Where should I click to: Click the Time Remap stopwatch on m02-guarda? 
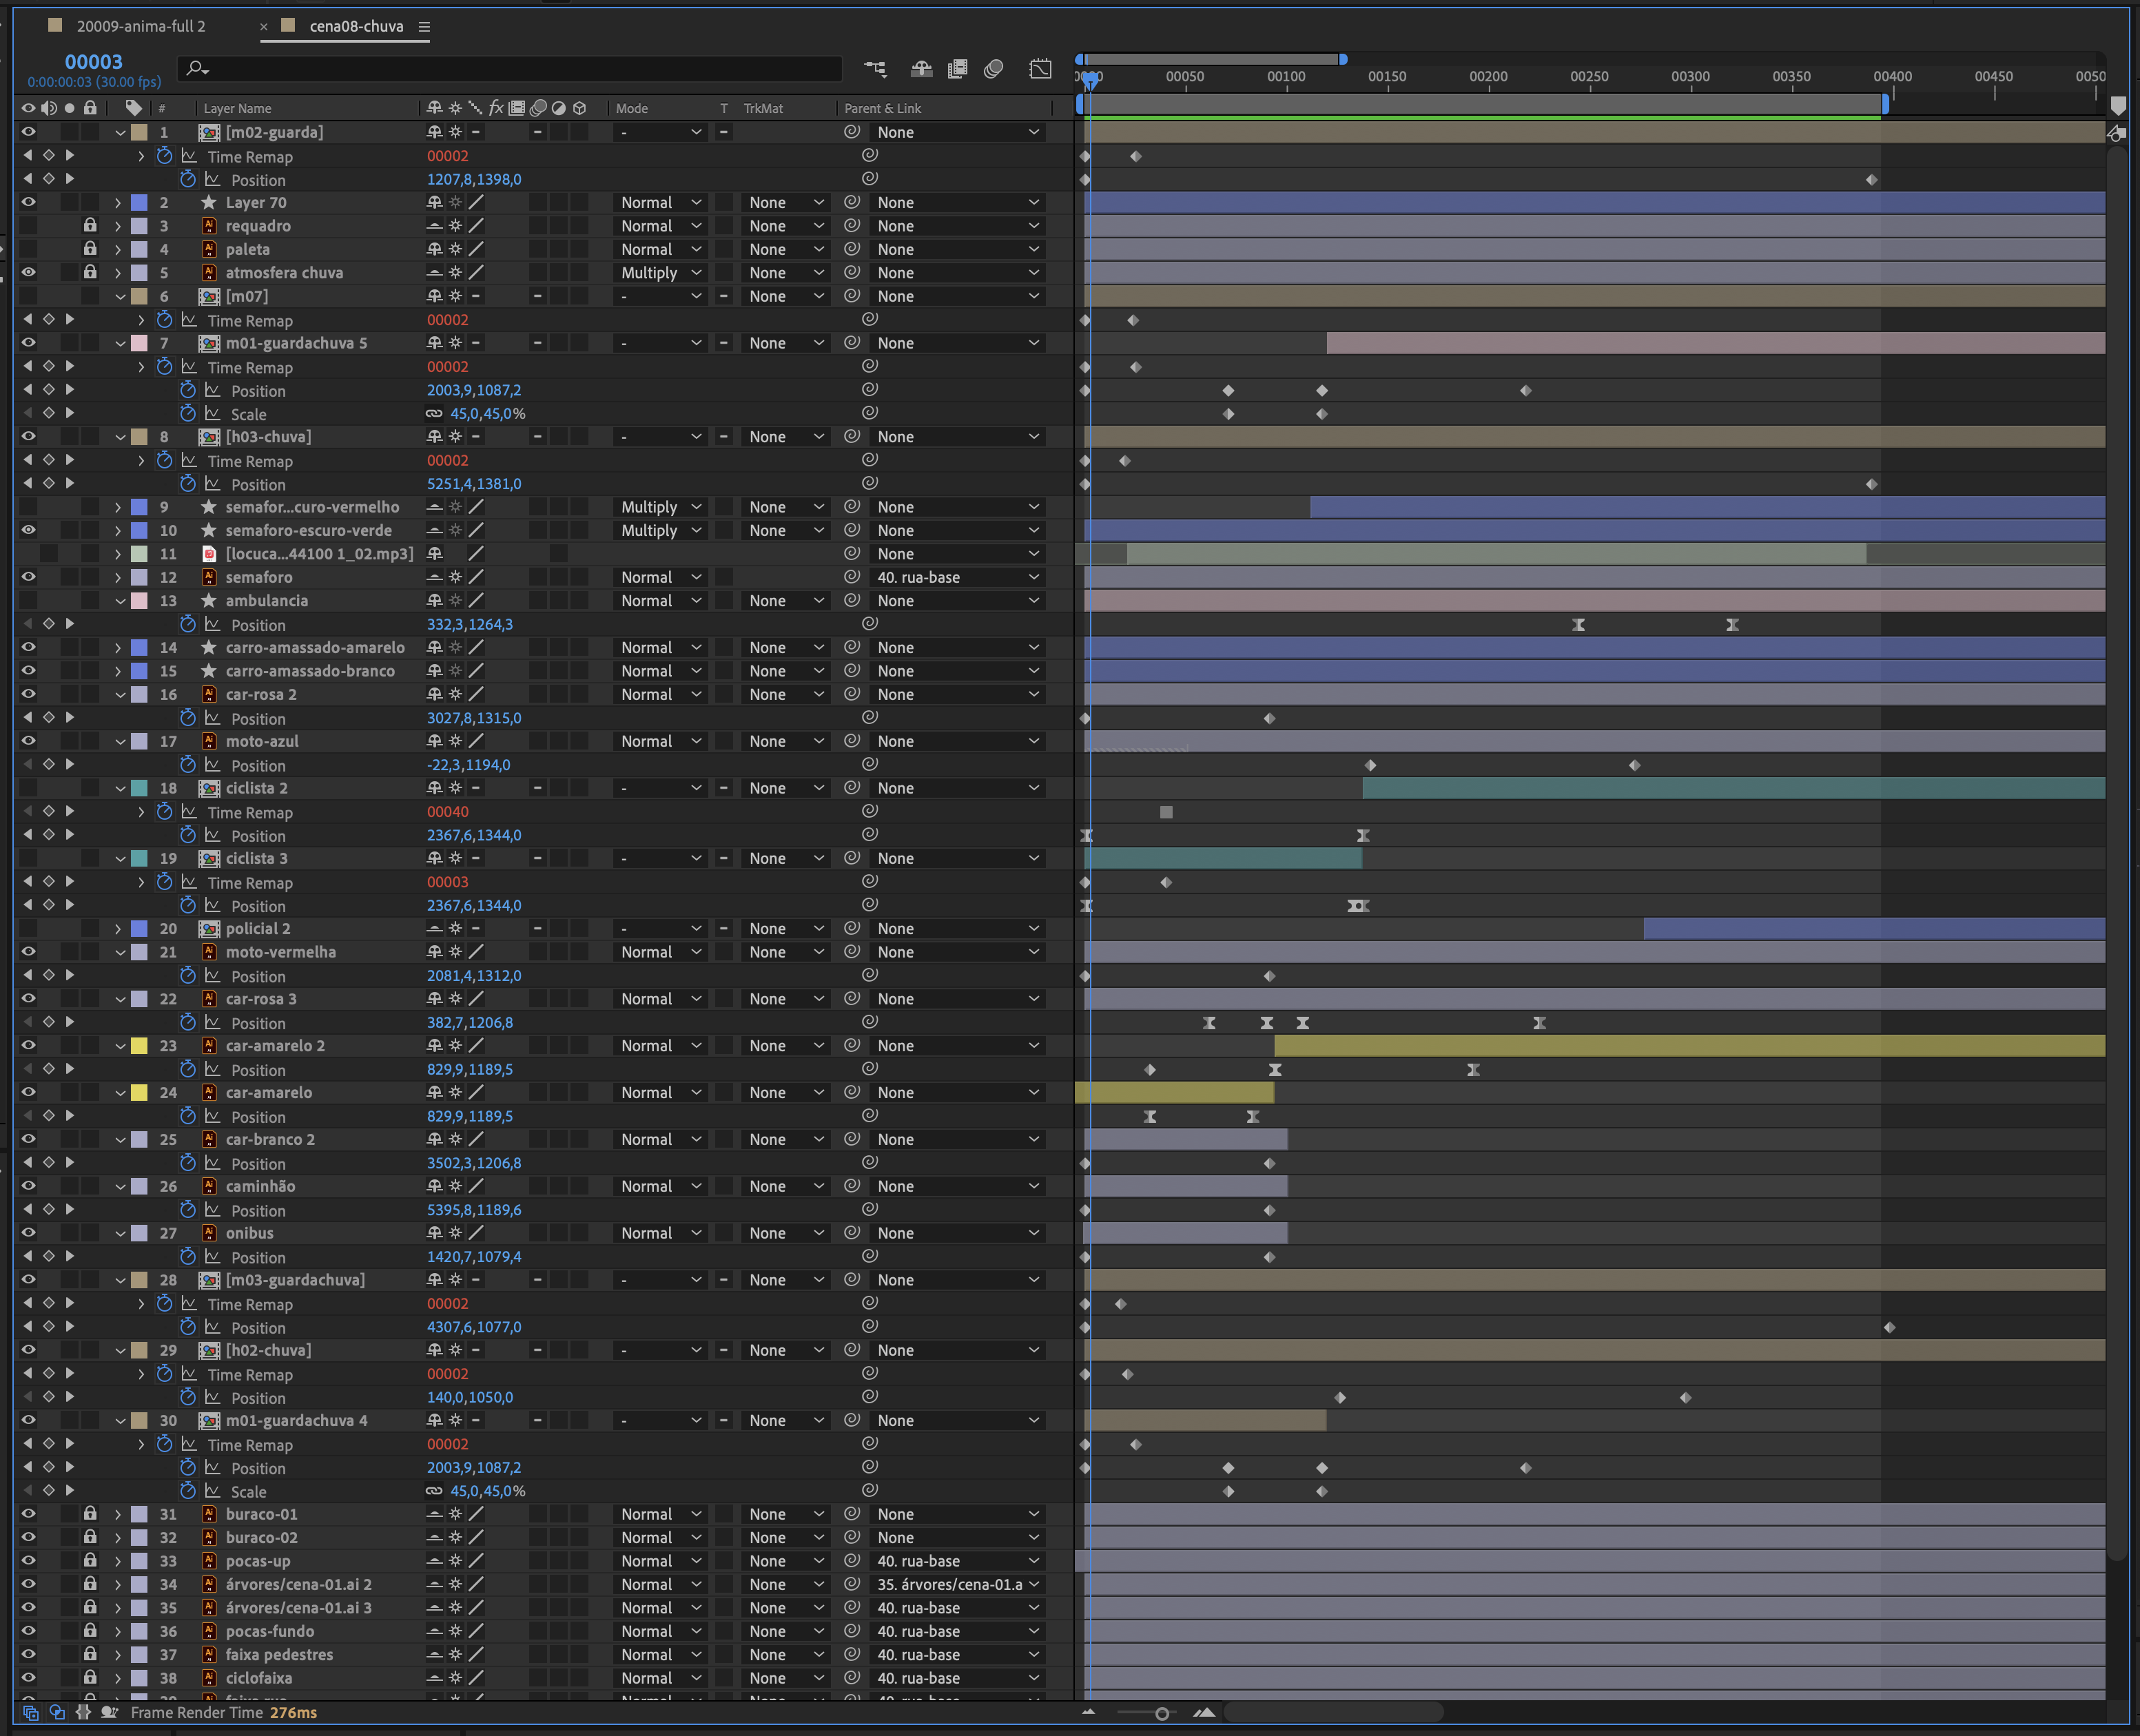coord(165,156)
